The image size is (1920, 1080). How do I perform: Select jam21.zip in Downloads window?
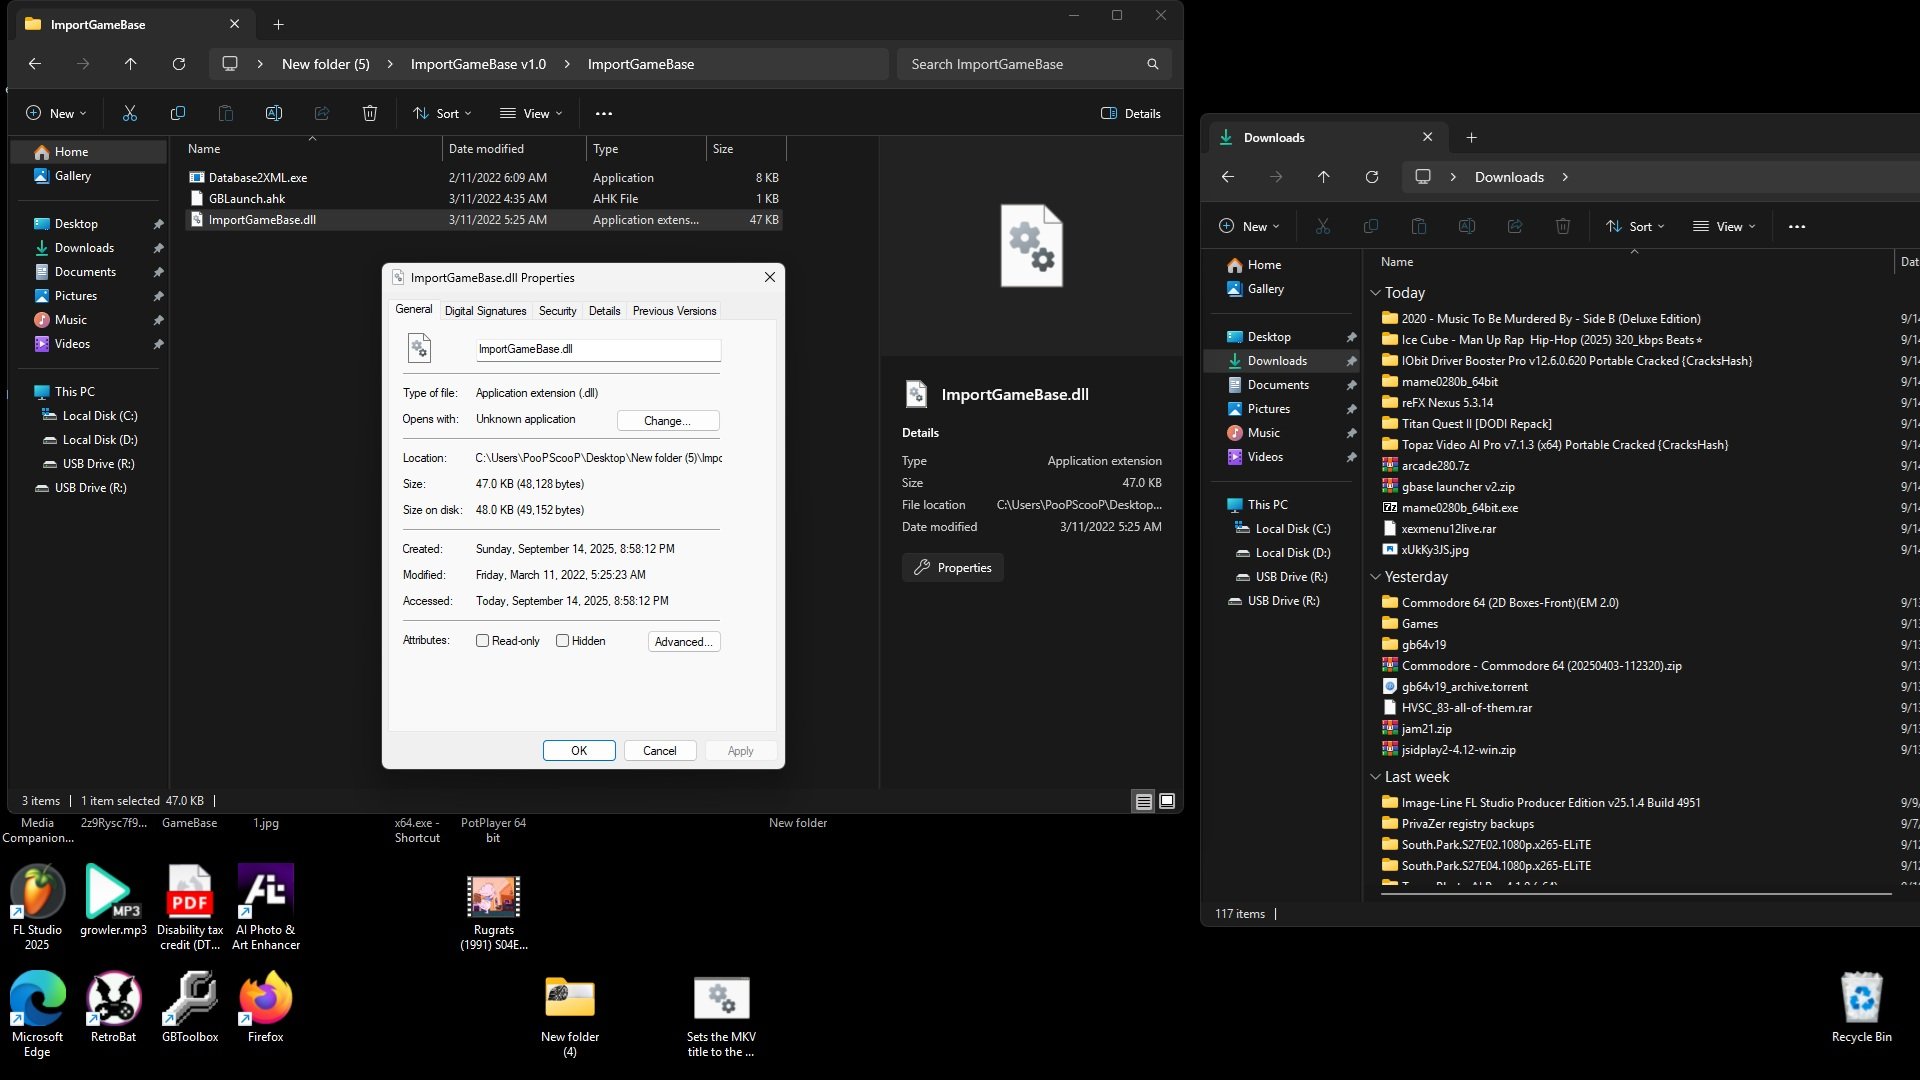1426,729
